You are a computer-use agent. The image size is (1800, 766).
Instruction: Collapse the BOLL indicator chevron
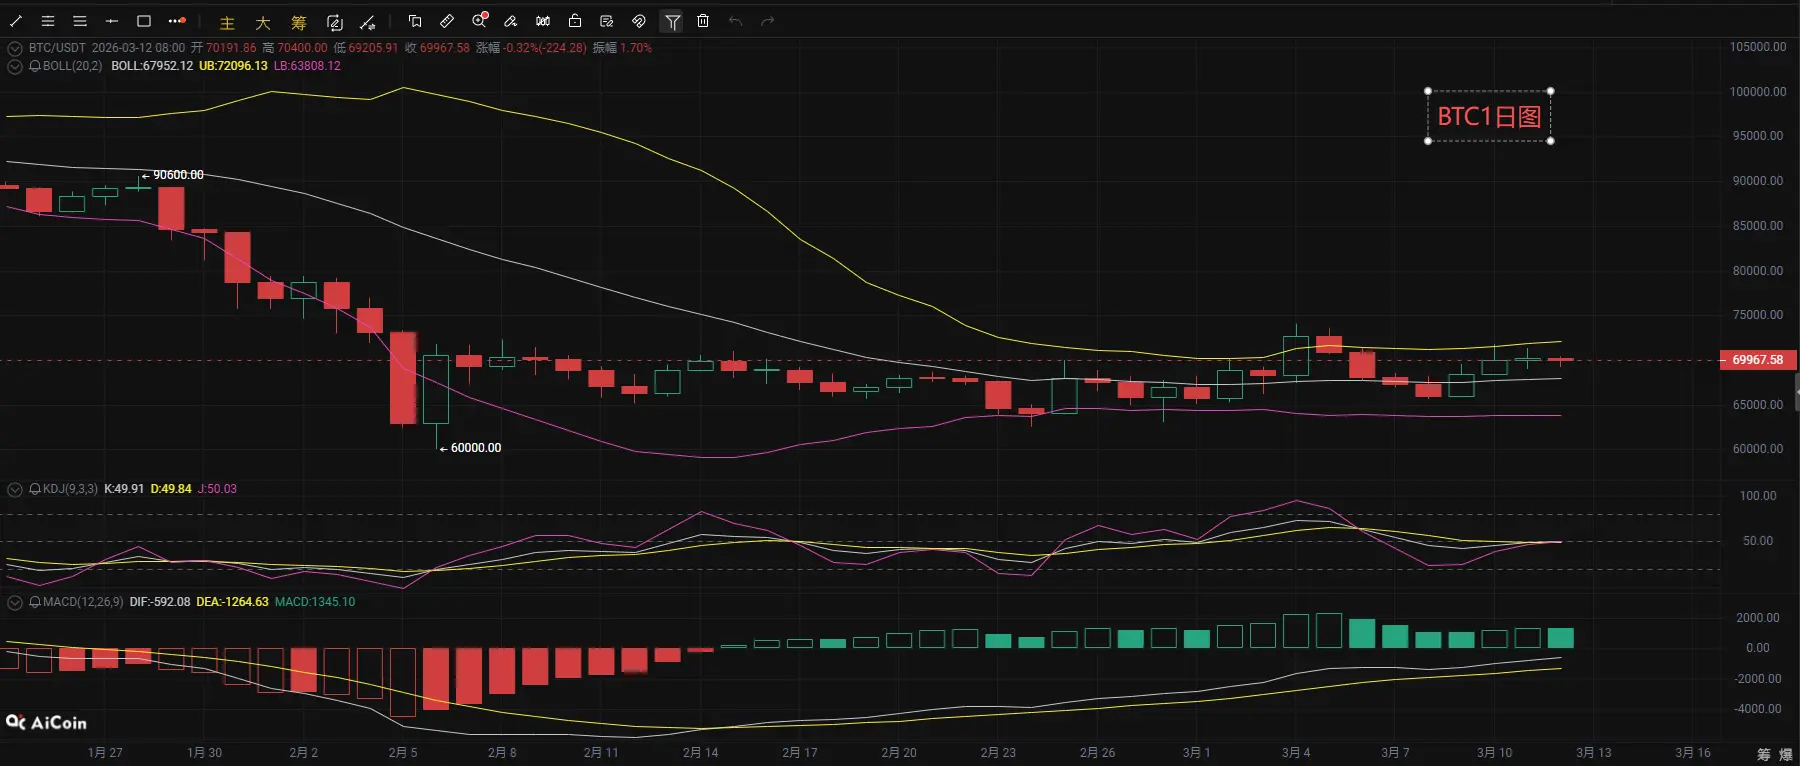coord(15,66)
